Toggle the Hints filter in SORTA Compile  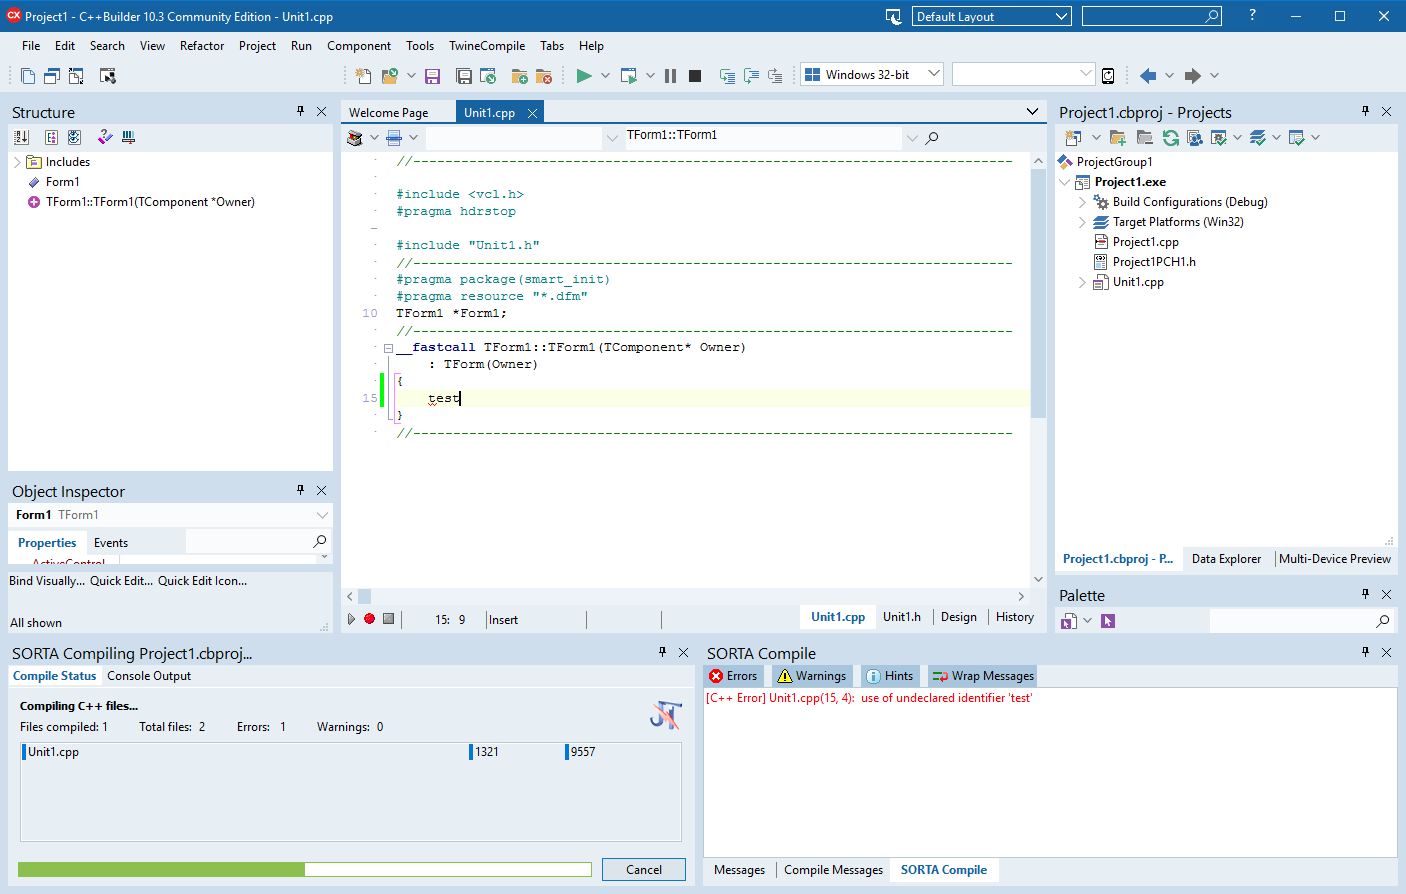pos(890,676)
